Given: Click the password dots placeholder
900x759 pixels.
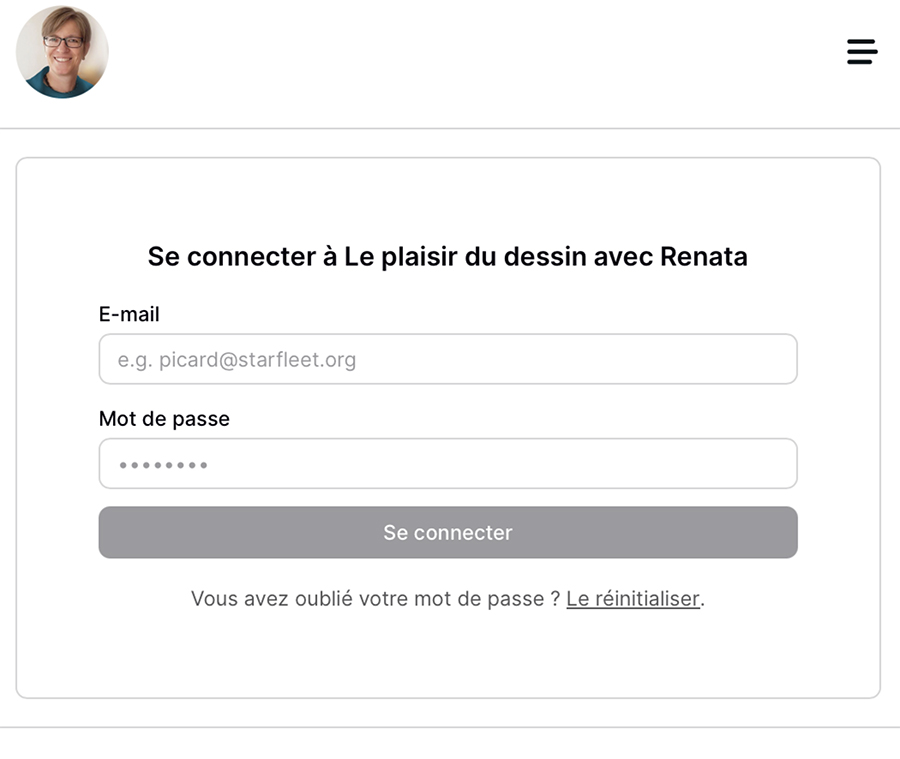Looking at the screenshot, I should pyautogui.click(x=163, y=465).
